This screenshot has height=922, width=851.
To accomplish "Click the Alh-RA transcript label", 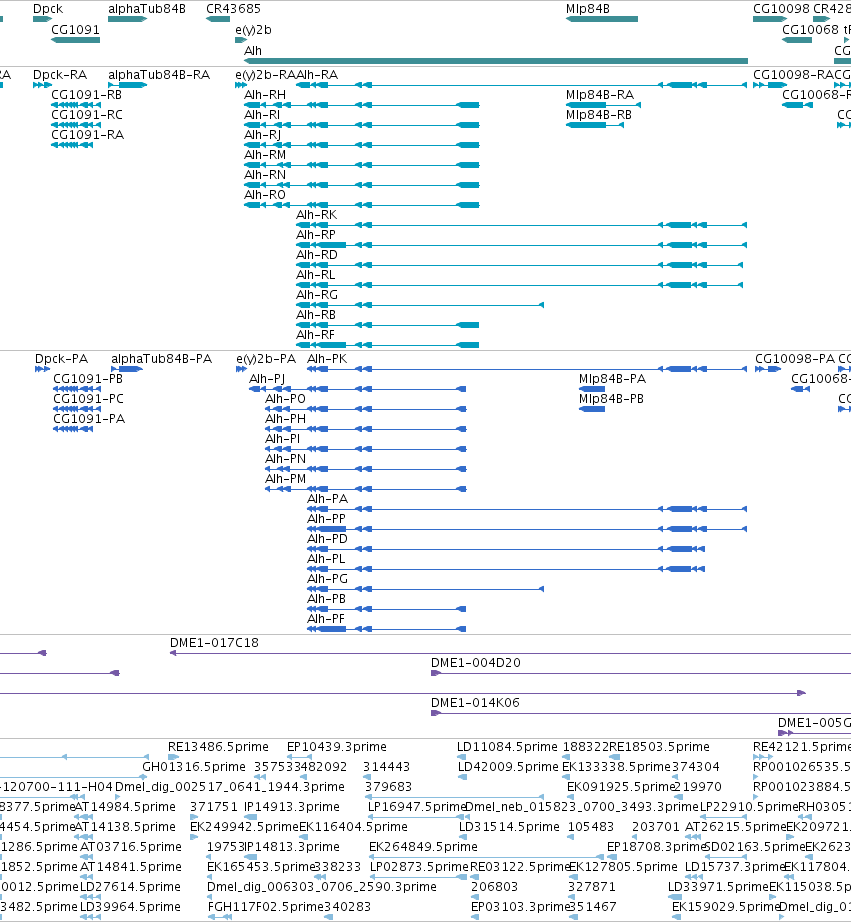I will click(317, 75).
